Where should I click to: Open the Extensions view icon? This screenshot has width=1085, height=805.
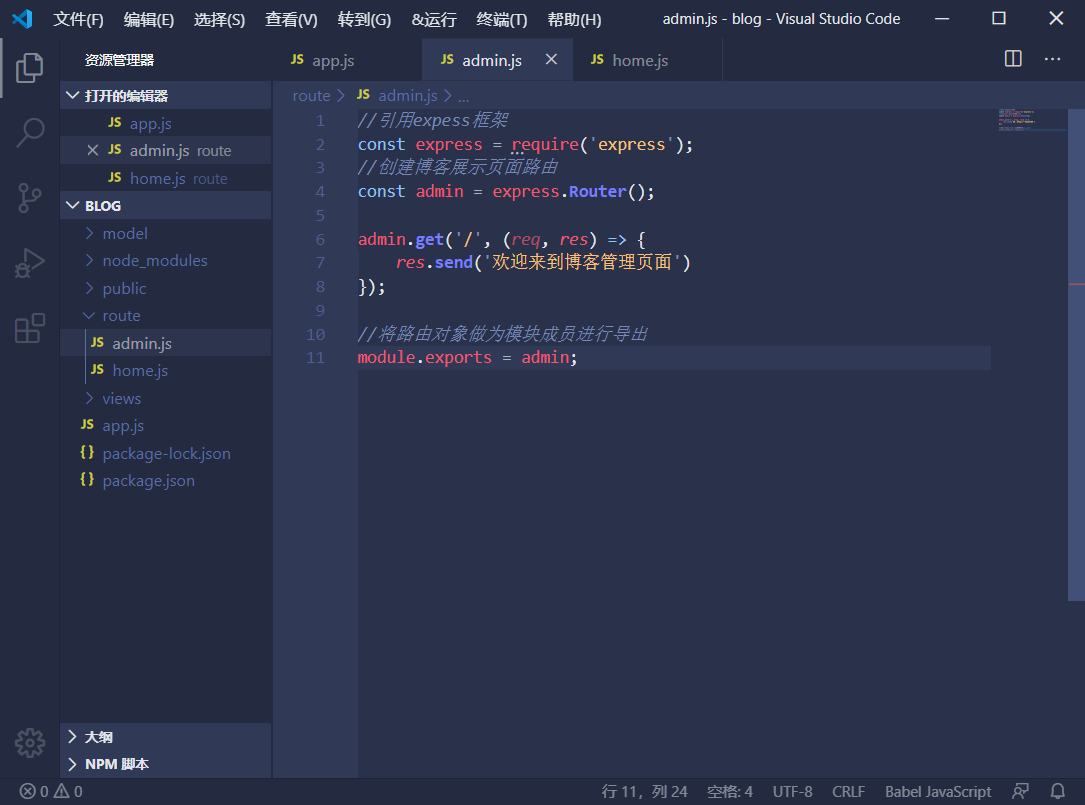coord(30,328)
